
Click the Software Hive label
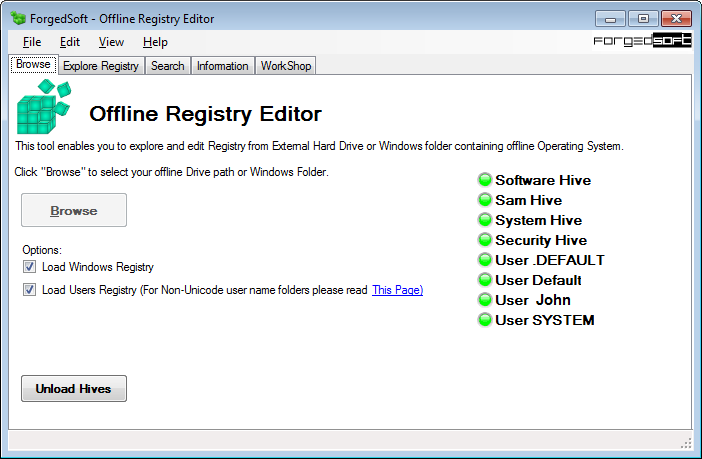tap(543, 180)
